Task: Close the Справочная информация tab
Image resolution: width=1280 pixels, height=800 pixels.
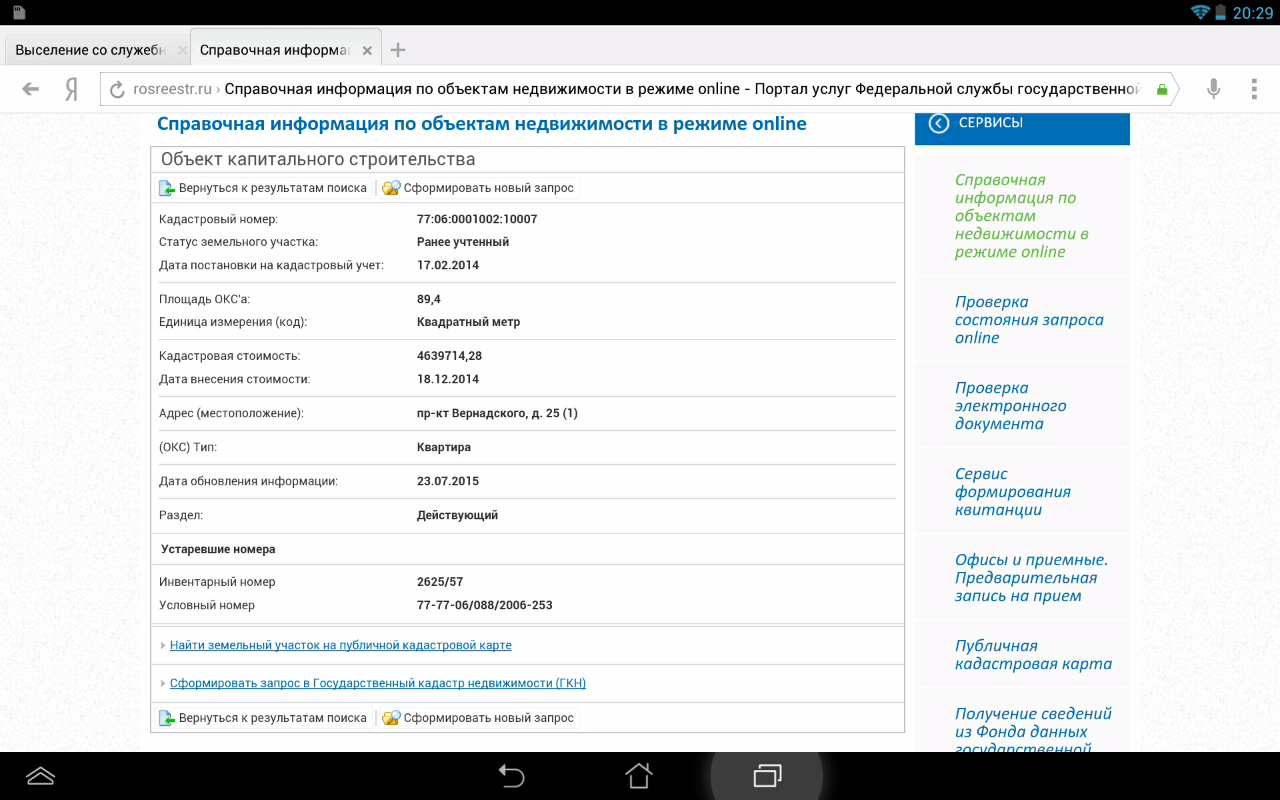Action: click(x=367, y=50)
